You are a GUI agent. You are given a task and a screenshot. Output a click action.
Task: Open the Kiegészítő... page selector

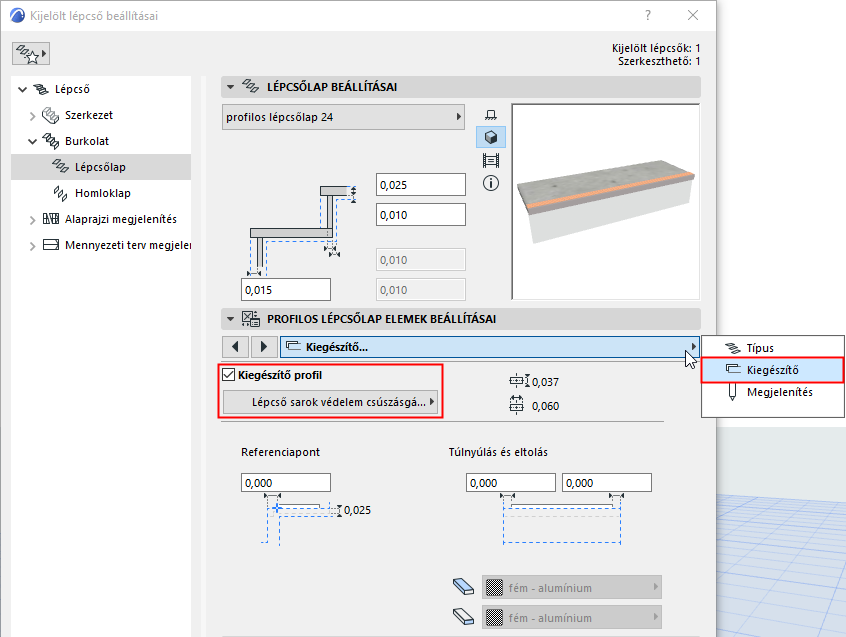click(489, 347)
